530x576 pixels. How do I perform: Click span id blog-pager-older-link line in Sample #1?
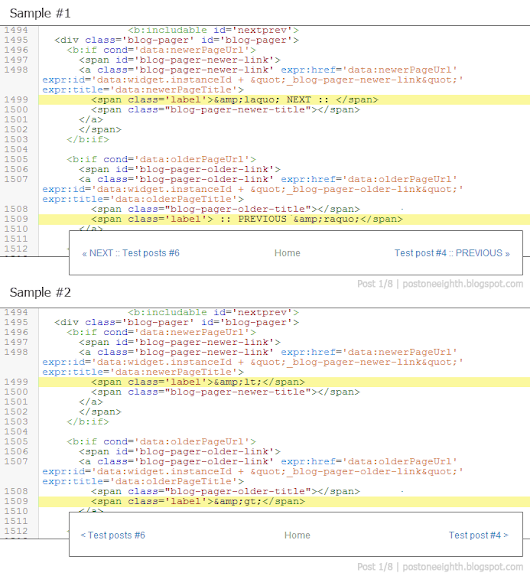coord(180,169)
